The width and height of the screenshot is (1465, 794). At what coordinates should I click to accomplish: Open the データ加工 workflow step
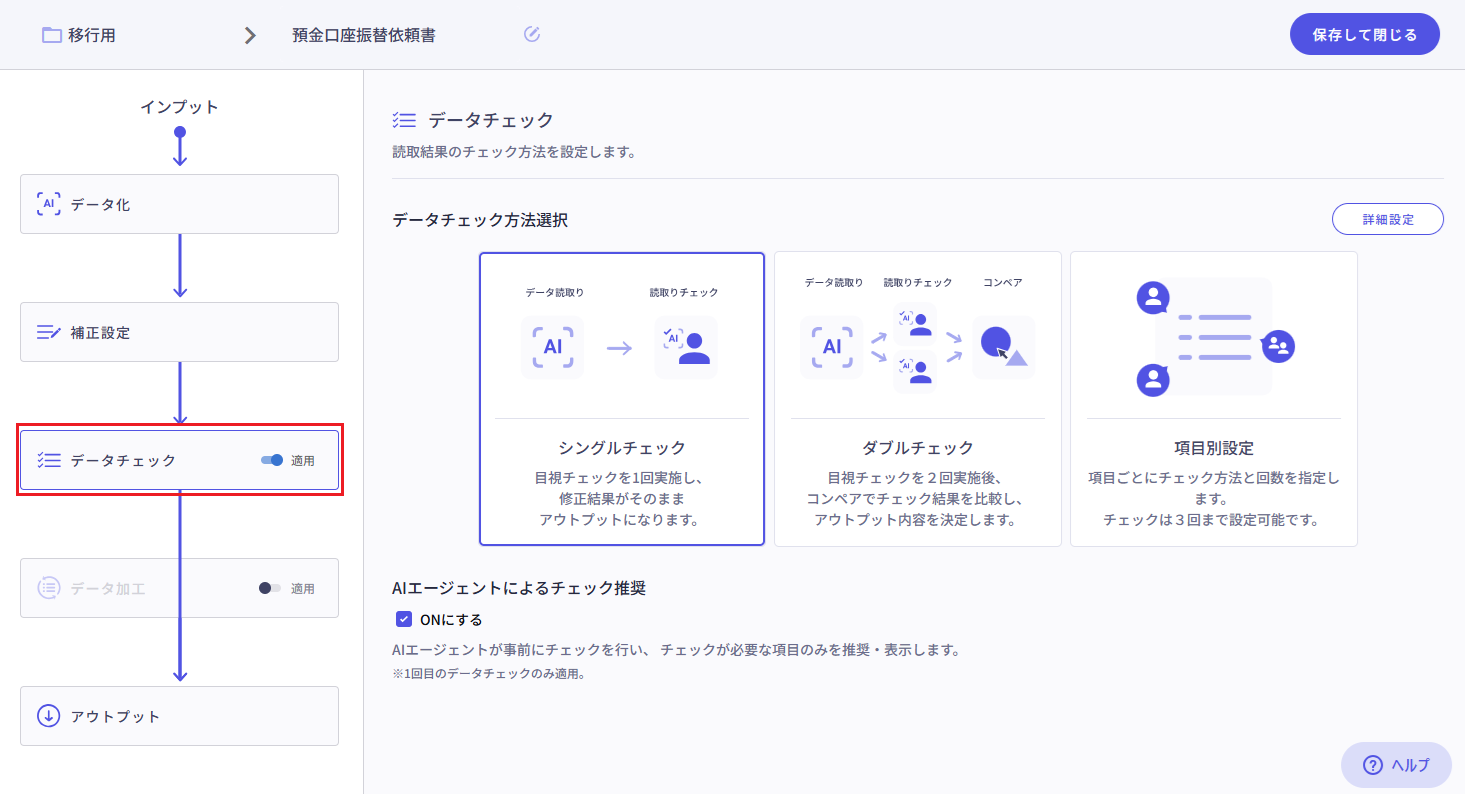point(179,588)
